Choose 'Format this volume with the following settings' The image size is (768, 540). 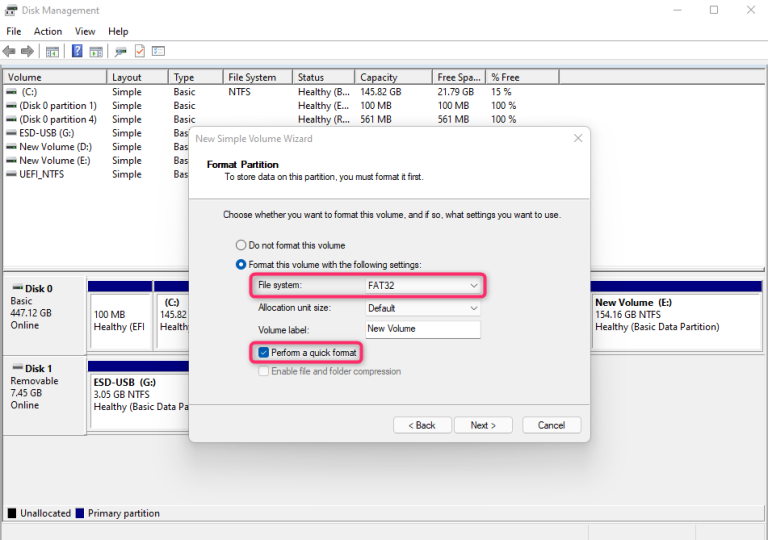click(240, 264)
